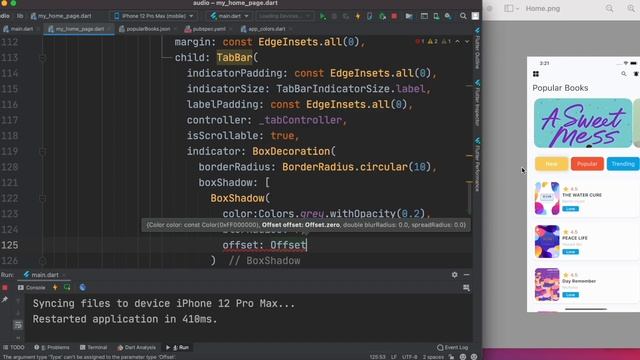The width and height of the screenshot is (640, 360).
Task: Pin the Run tab with the pin icon
Action: (x=5, y=300)
